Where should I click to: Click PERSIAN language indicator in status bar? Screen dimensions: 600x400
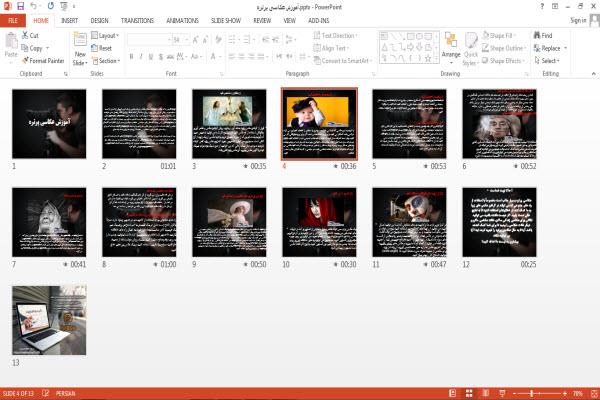pyautogui.click(x=65, y=393)
